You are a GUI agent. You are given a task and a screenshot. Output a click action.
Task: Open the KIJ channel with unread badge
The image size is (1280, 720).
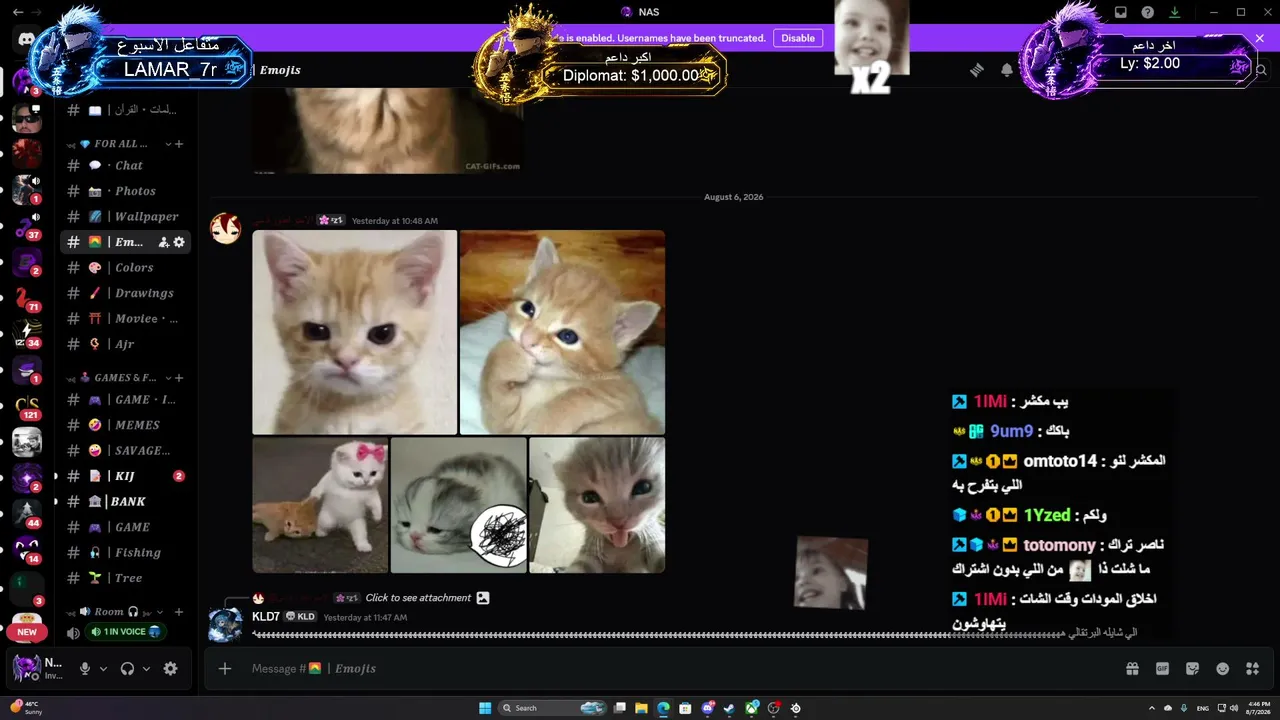(x=125, y=476)
